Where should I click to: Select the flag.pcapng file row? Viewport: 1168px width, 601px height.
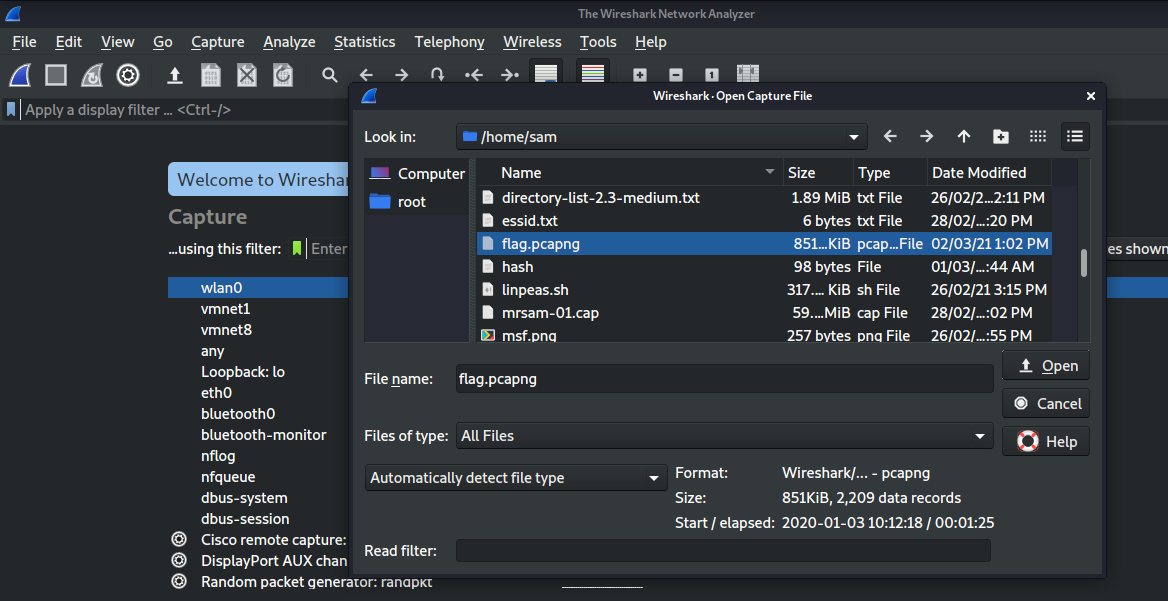[764, 244]
